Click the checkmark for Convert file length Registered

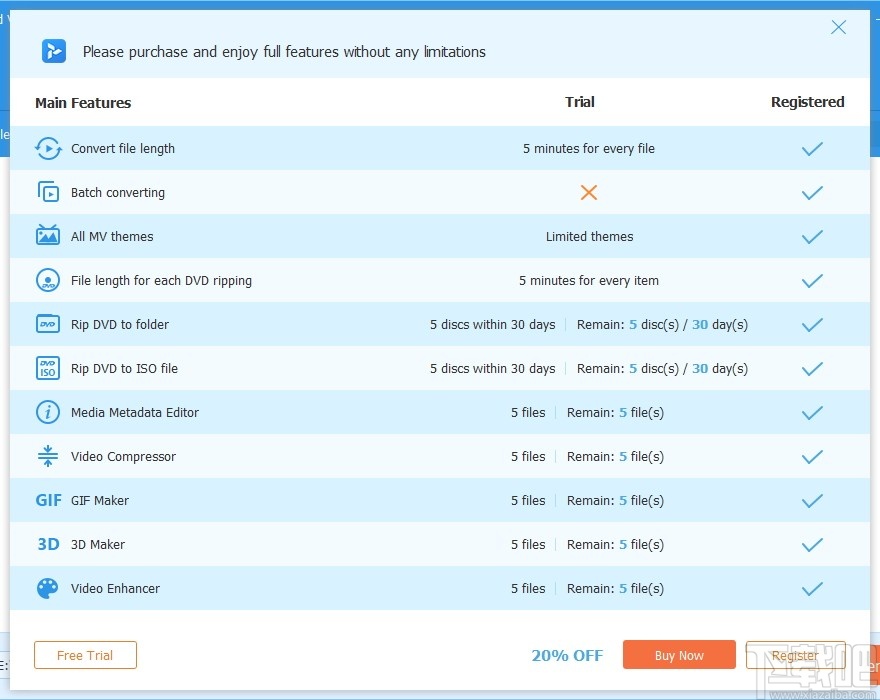(x=811, y=148)
